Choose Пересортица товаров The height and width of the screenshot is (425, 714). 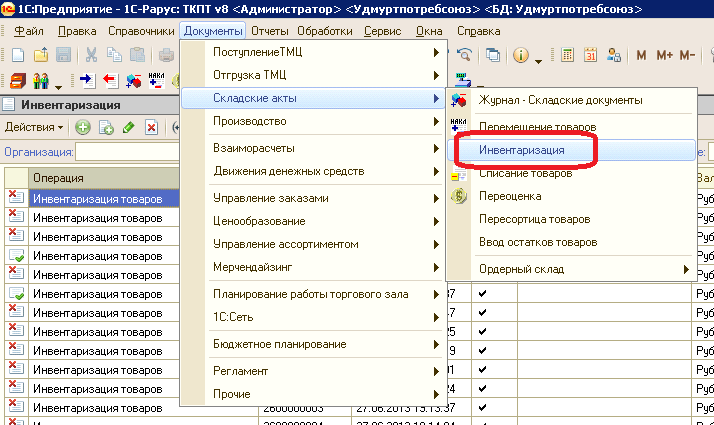(x=571, y=219)
